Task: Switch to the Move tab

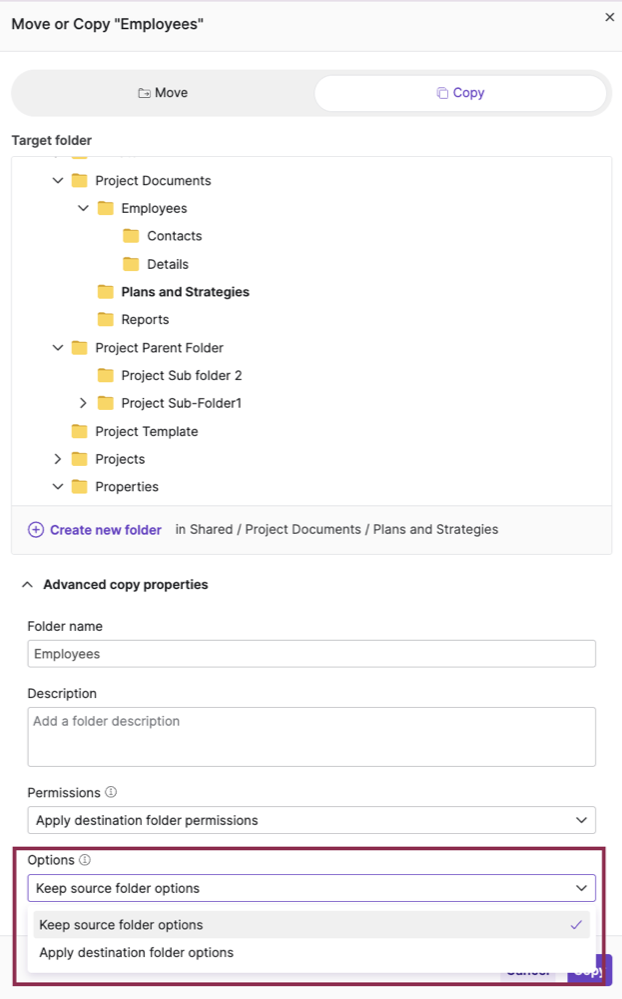Action: 163,92
